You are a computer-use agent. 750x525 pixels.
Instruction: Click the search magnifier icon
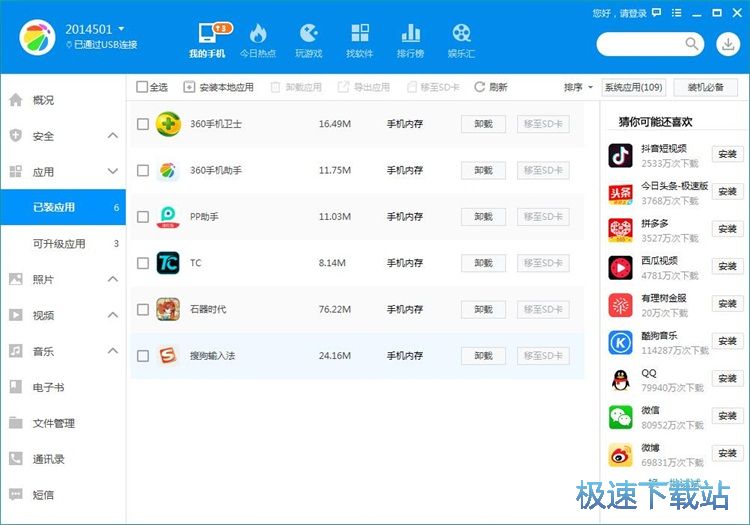coord(691,44)
